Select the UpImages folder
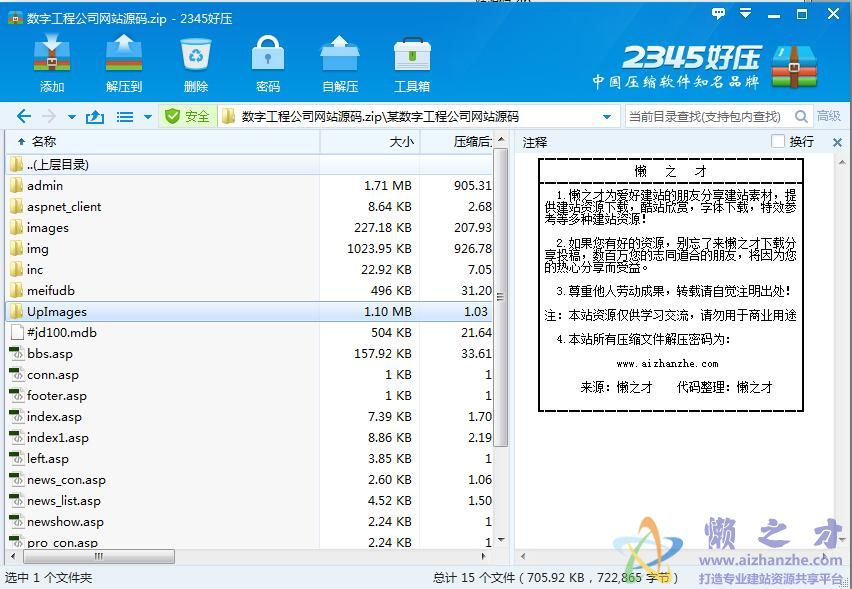The width and height of the screenshot is (852, 589). coord(250,312)
